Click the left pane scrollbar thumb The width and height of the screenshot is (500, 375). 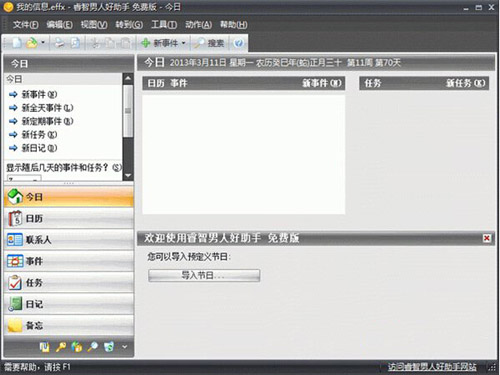[x=128, y=111]
